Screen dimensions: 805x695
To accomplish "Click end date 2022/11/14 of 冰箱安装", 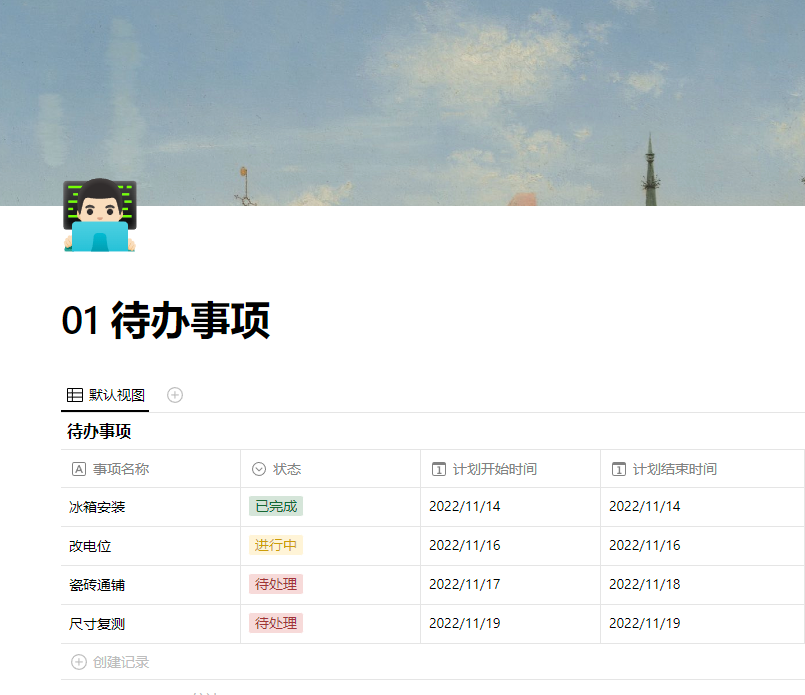I will click(x=644, y=506).
